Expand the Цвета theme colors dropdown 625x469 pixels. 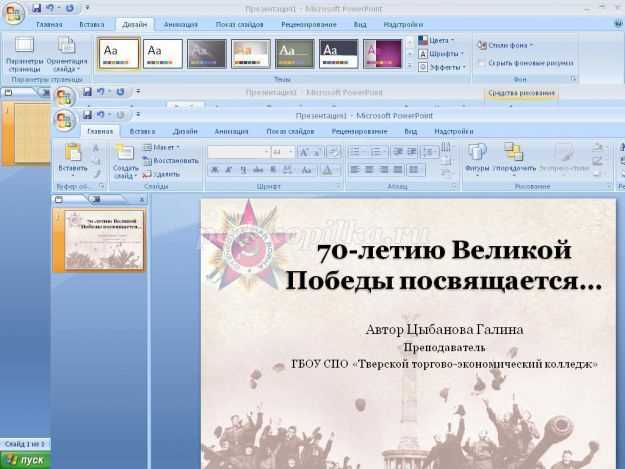[436, 40]
